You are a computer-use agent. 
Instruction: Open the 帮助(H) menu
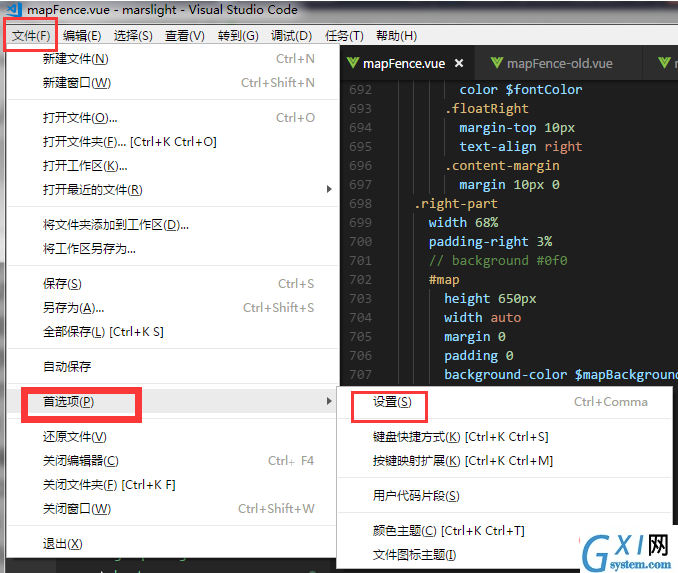pyautogui.click(x=397, y=35)
